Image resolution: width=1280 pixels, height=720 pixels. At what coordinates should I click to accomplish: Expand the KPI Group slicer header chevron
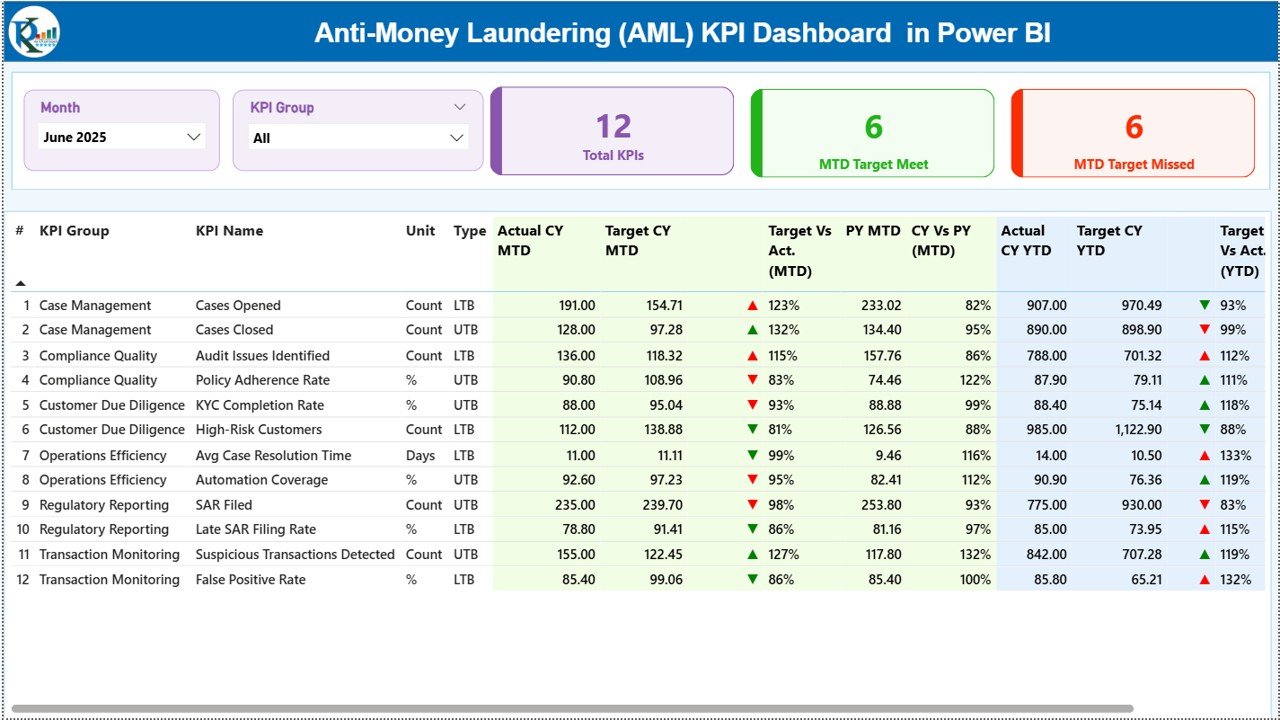click(x=459, y=106)
